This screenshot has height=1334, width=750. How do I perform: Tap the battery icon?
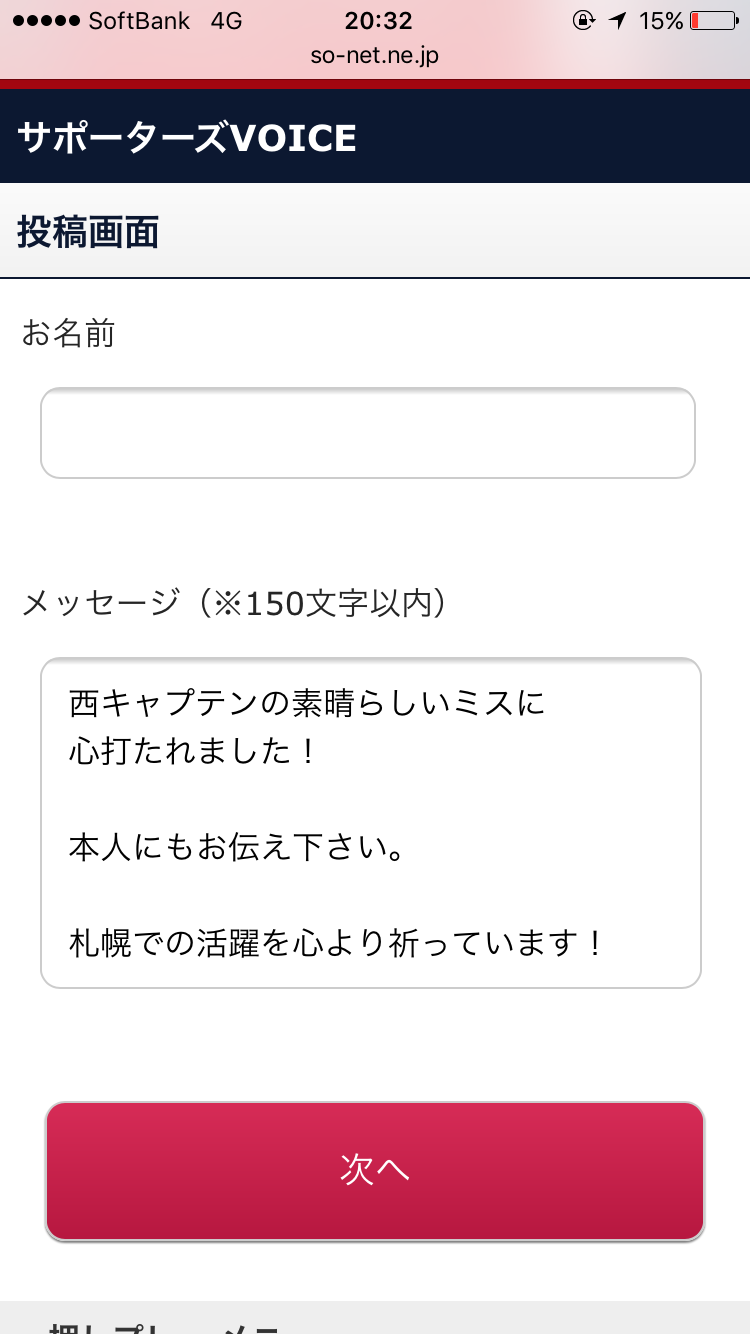pos(711,21)
